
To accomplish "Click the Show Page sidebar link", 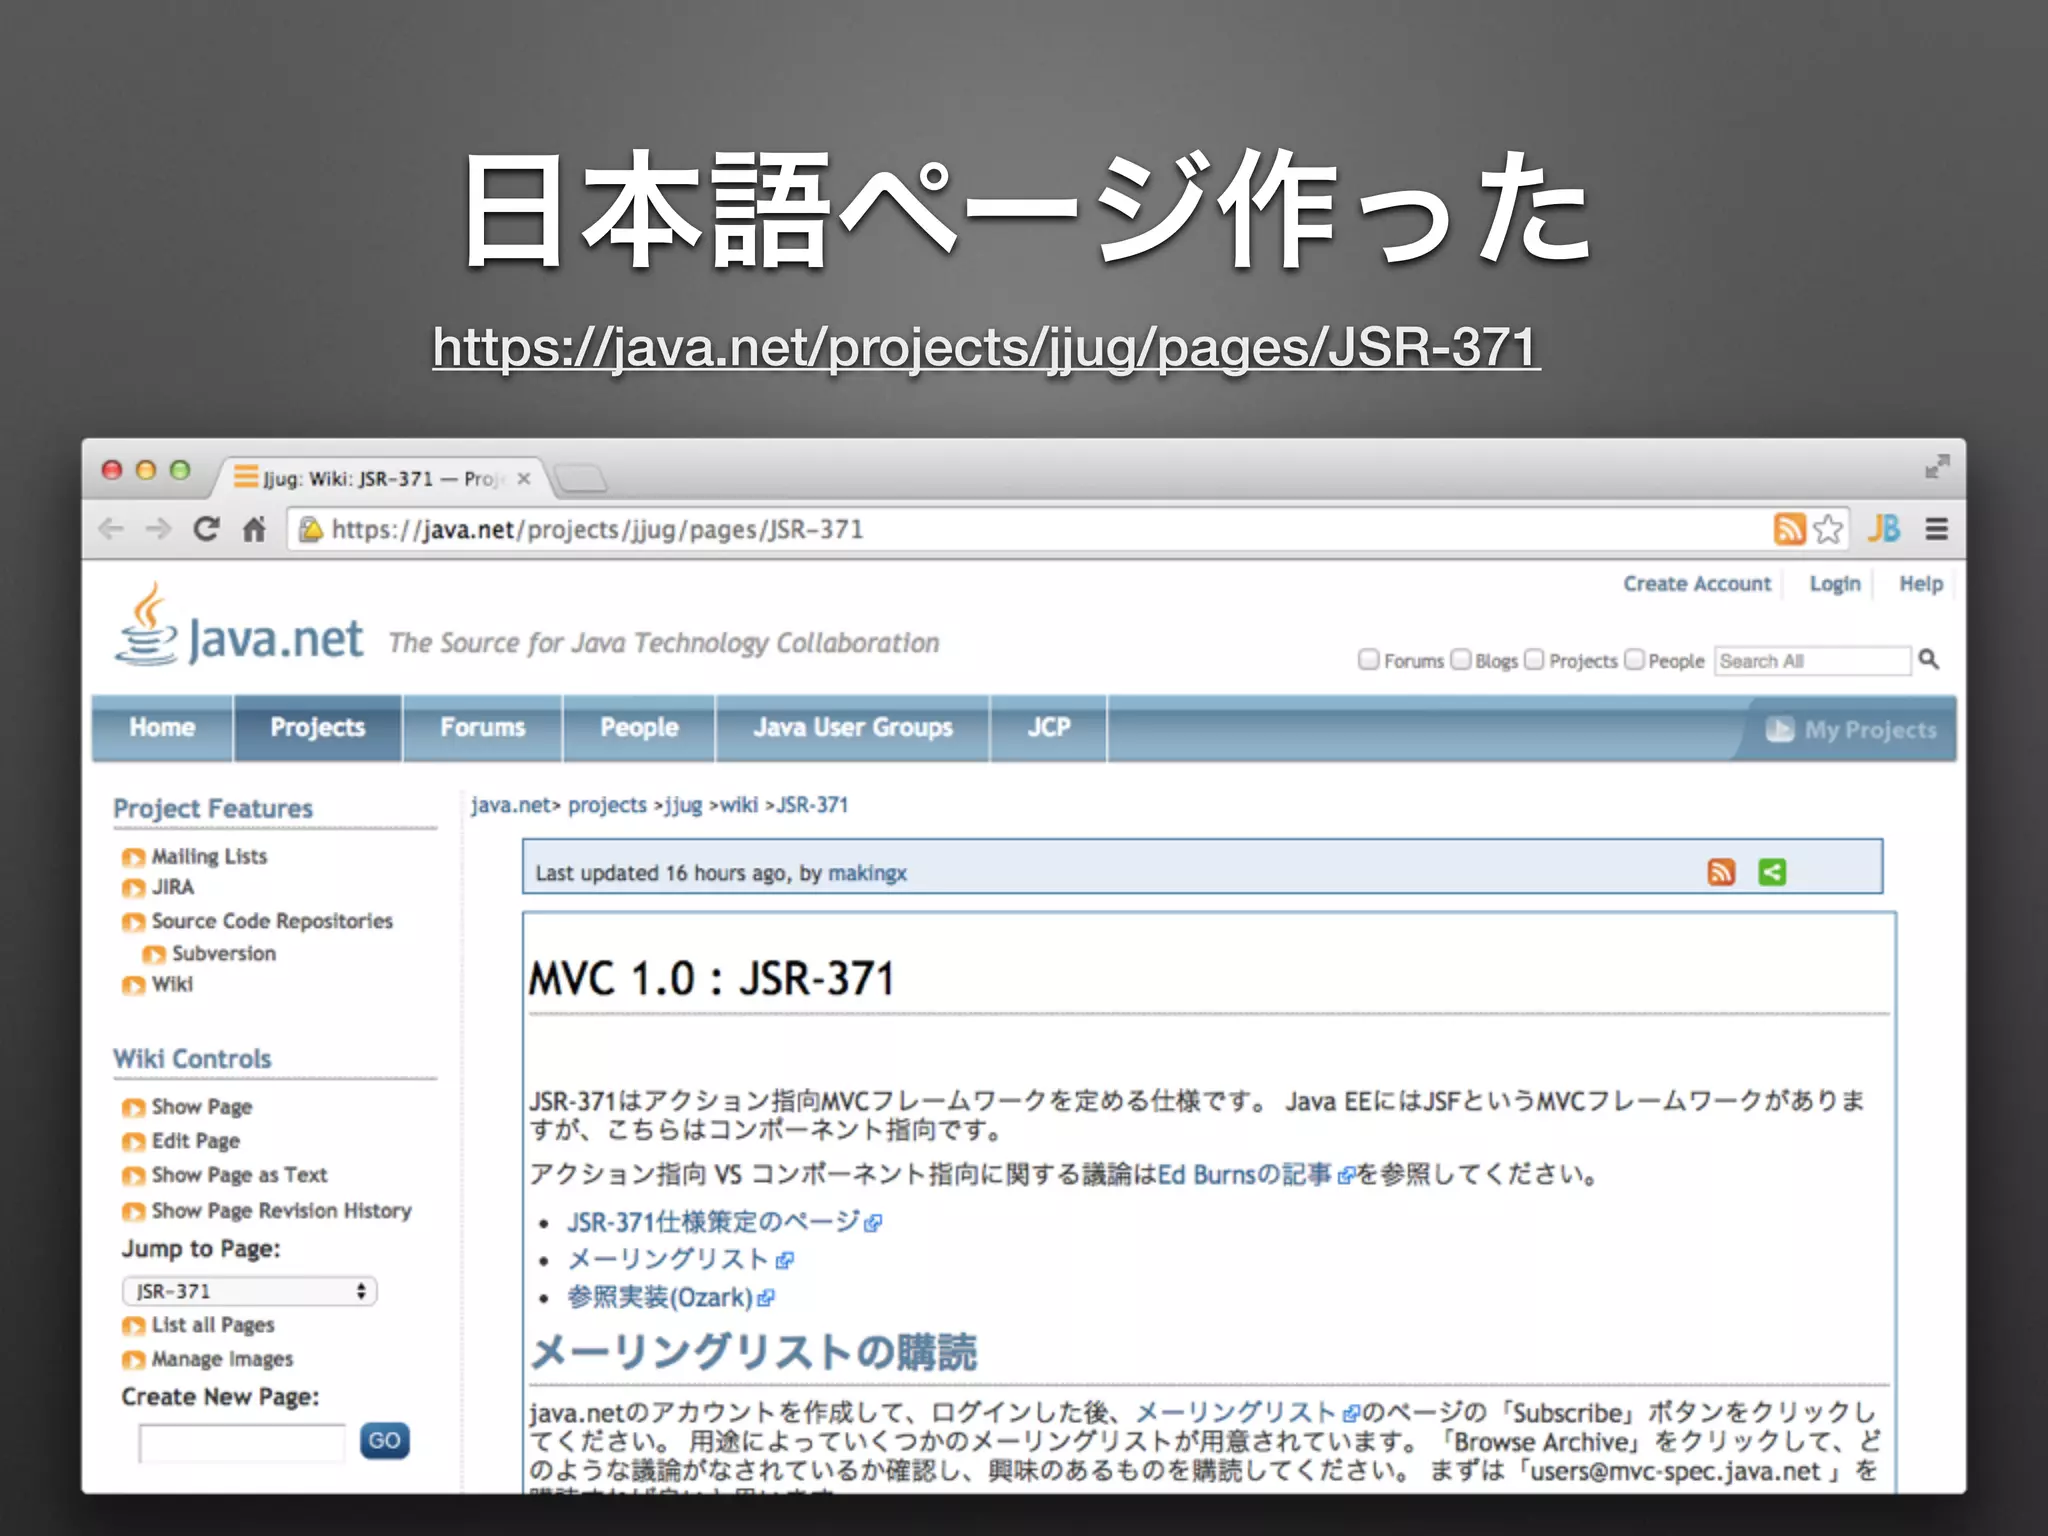I will pos(202,1107).
